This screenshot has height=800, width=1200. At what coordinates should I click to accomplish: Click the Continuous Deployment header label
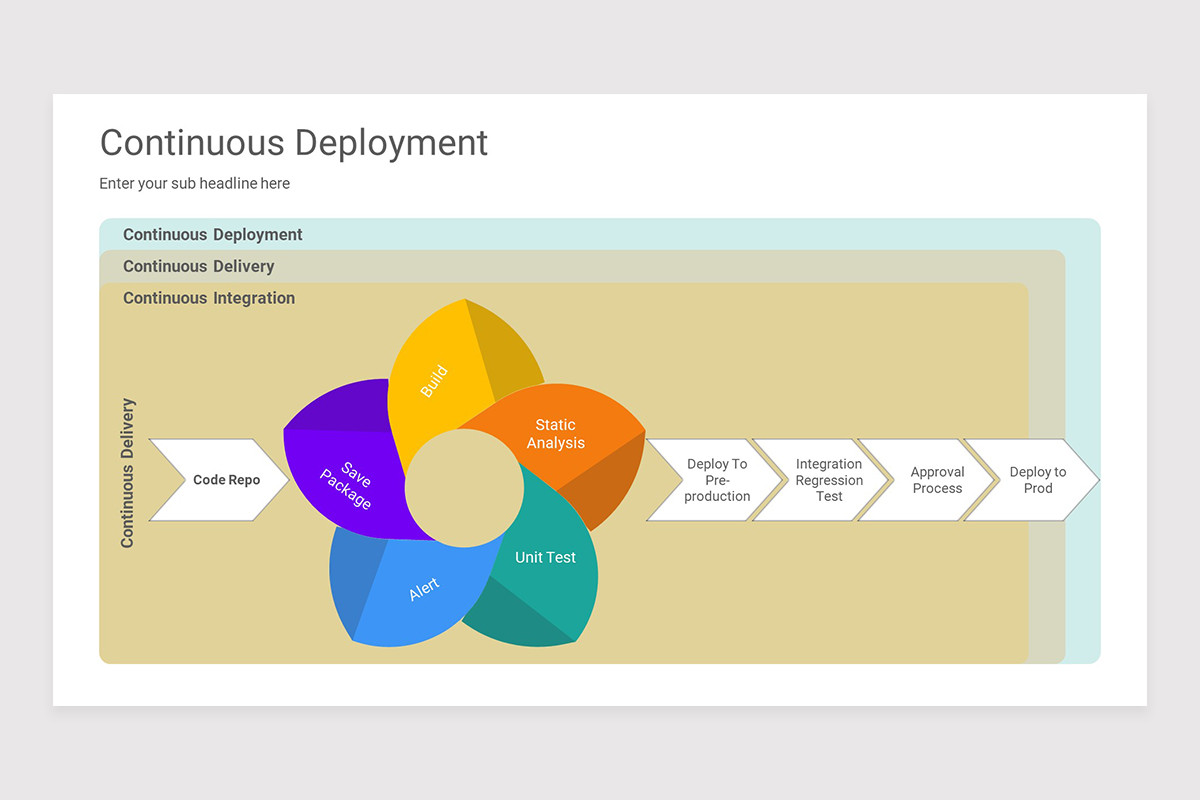(212, 234)
